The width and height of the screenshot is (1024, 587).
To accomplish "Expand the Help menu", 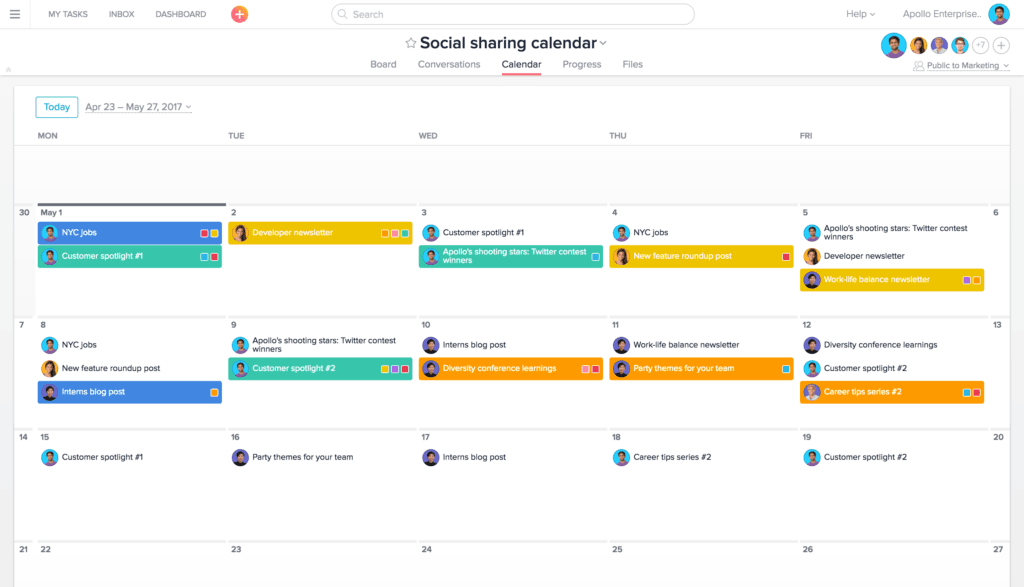I will (860, 14).
